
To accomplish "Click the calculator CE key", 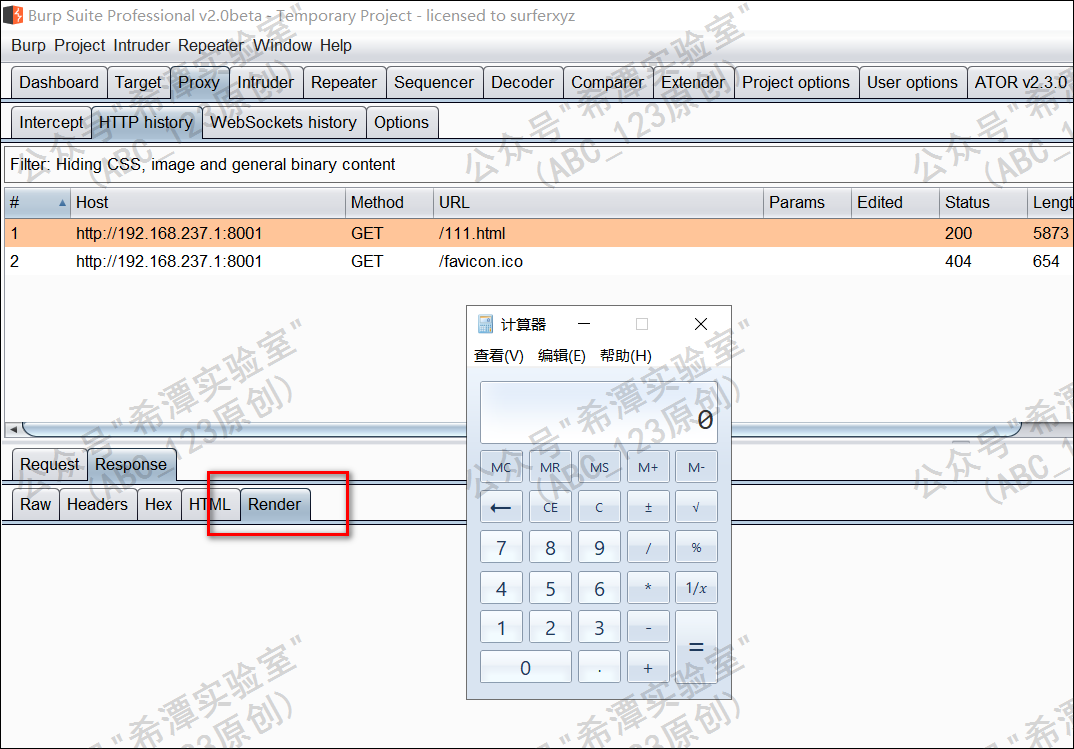I will (x=550, y=508).
